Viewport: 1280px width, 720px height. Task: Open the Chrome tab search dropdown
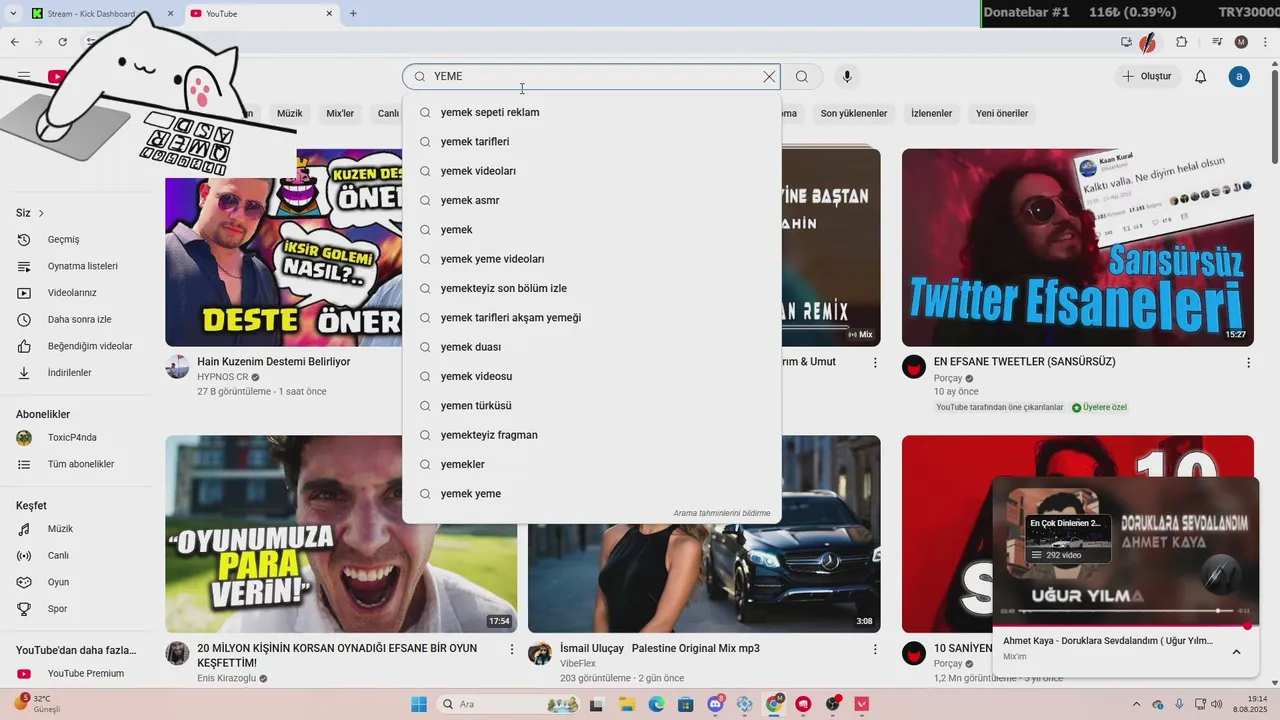[14, 13]
